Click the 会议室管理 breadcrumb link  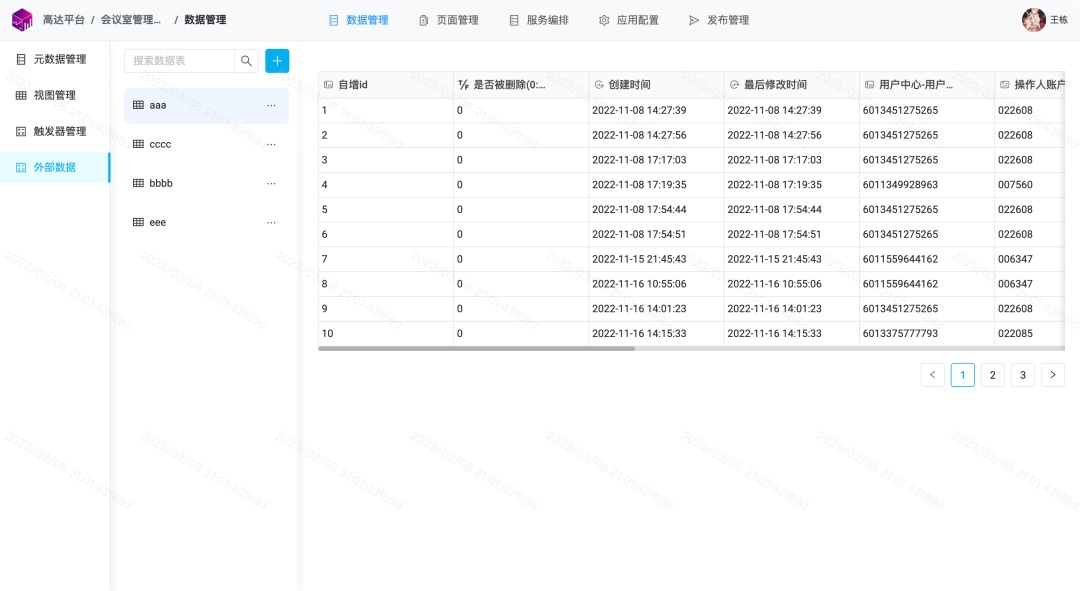(131, 20)
